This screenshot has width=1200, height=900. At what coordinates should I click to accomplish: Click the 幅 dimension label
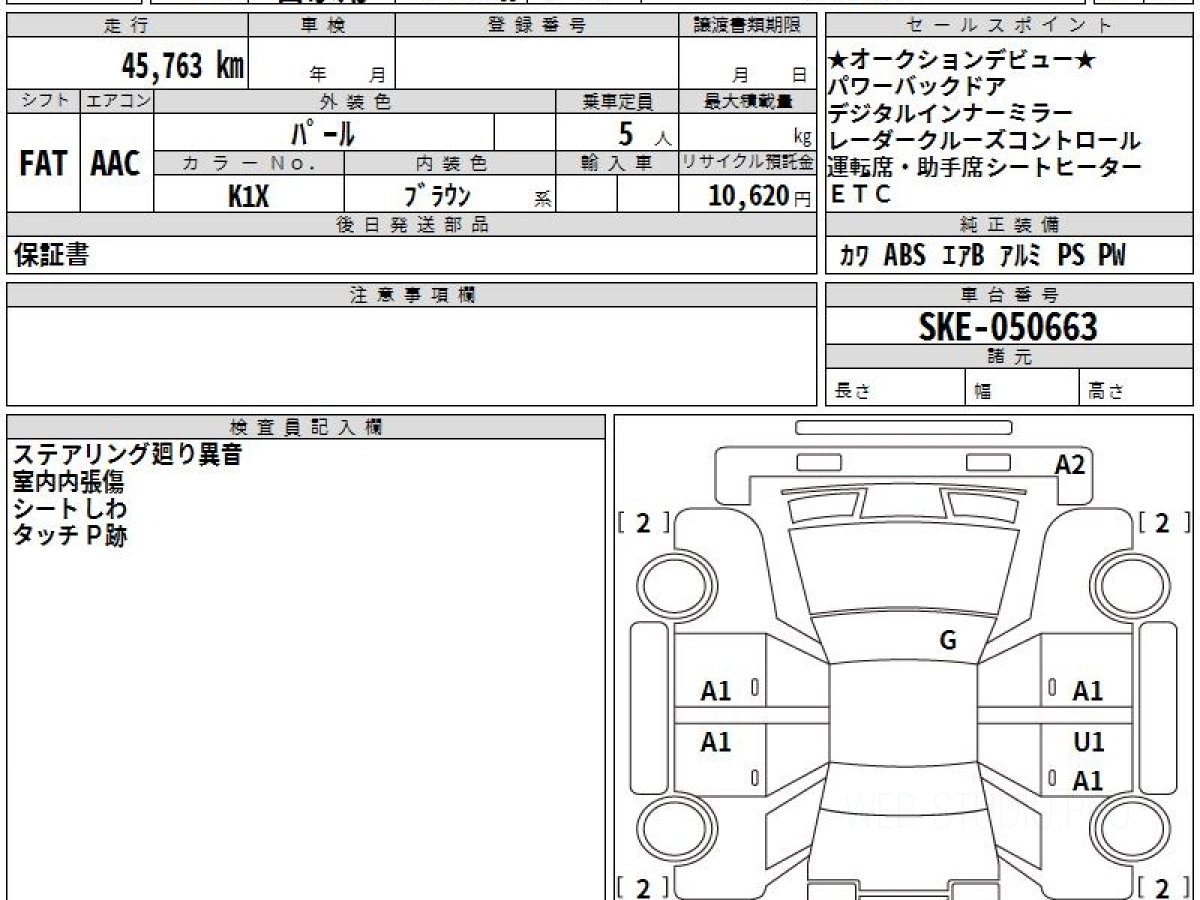984,392
